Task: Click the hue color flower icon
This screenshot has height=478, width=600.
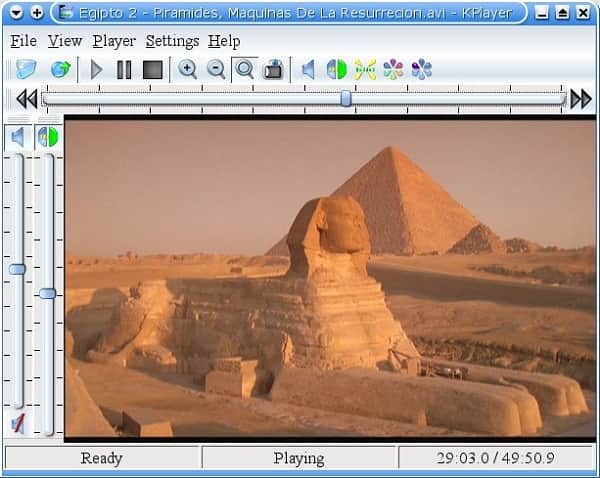Action: (393, 70)
